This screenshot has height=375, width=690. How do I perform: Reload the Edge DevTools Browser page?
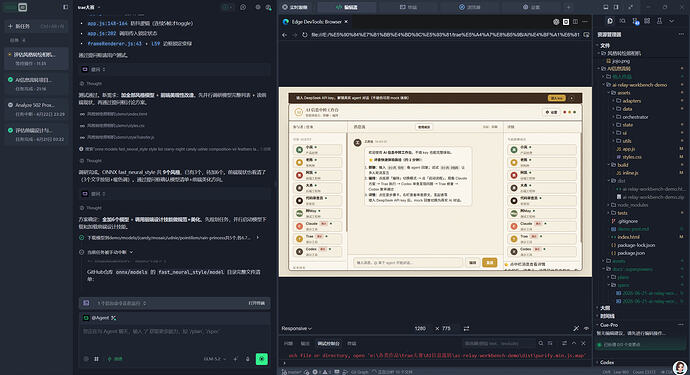tap(305, 34)
